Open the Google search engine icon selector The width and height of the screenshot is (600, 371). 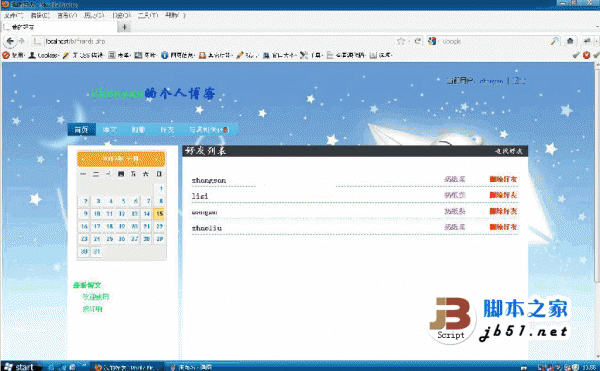[x=432, y=41]
